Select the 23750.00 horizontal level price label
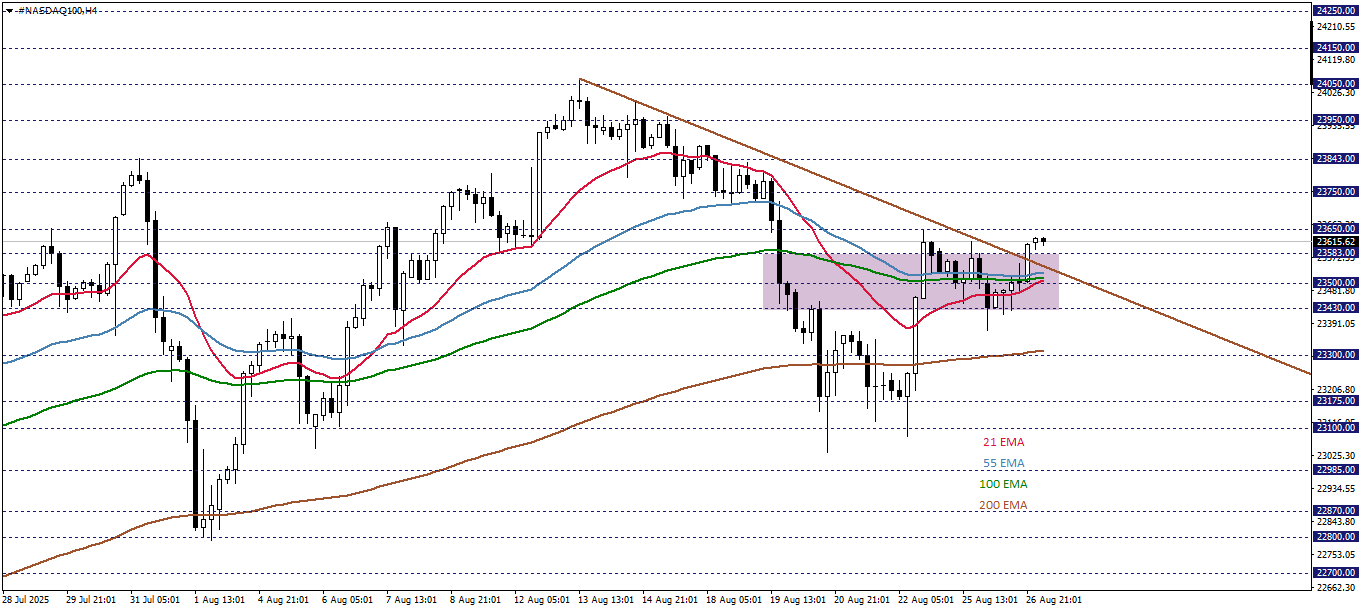 click(x=1336, y=192)
